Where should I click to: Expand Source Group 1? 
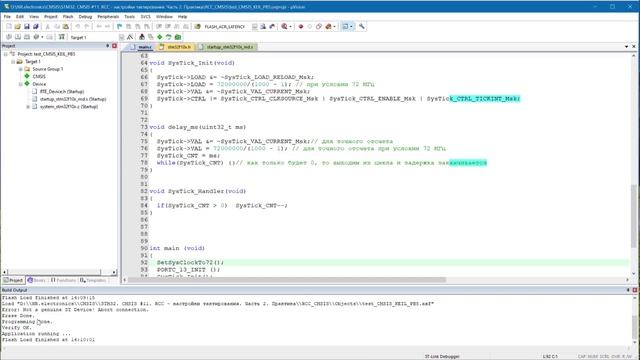tap(20, 69)
